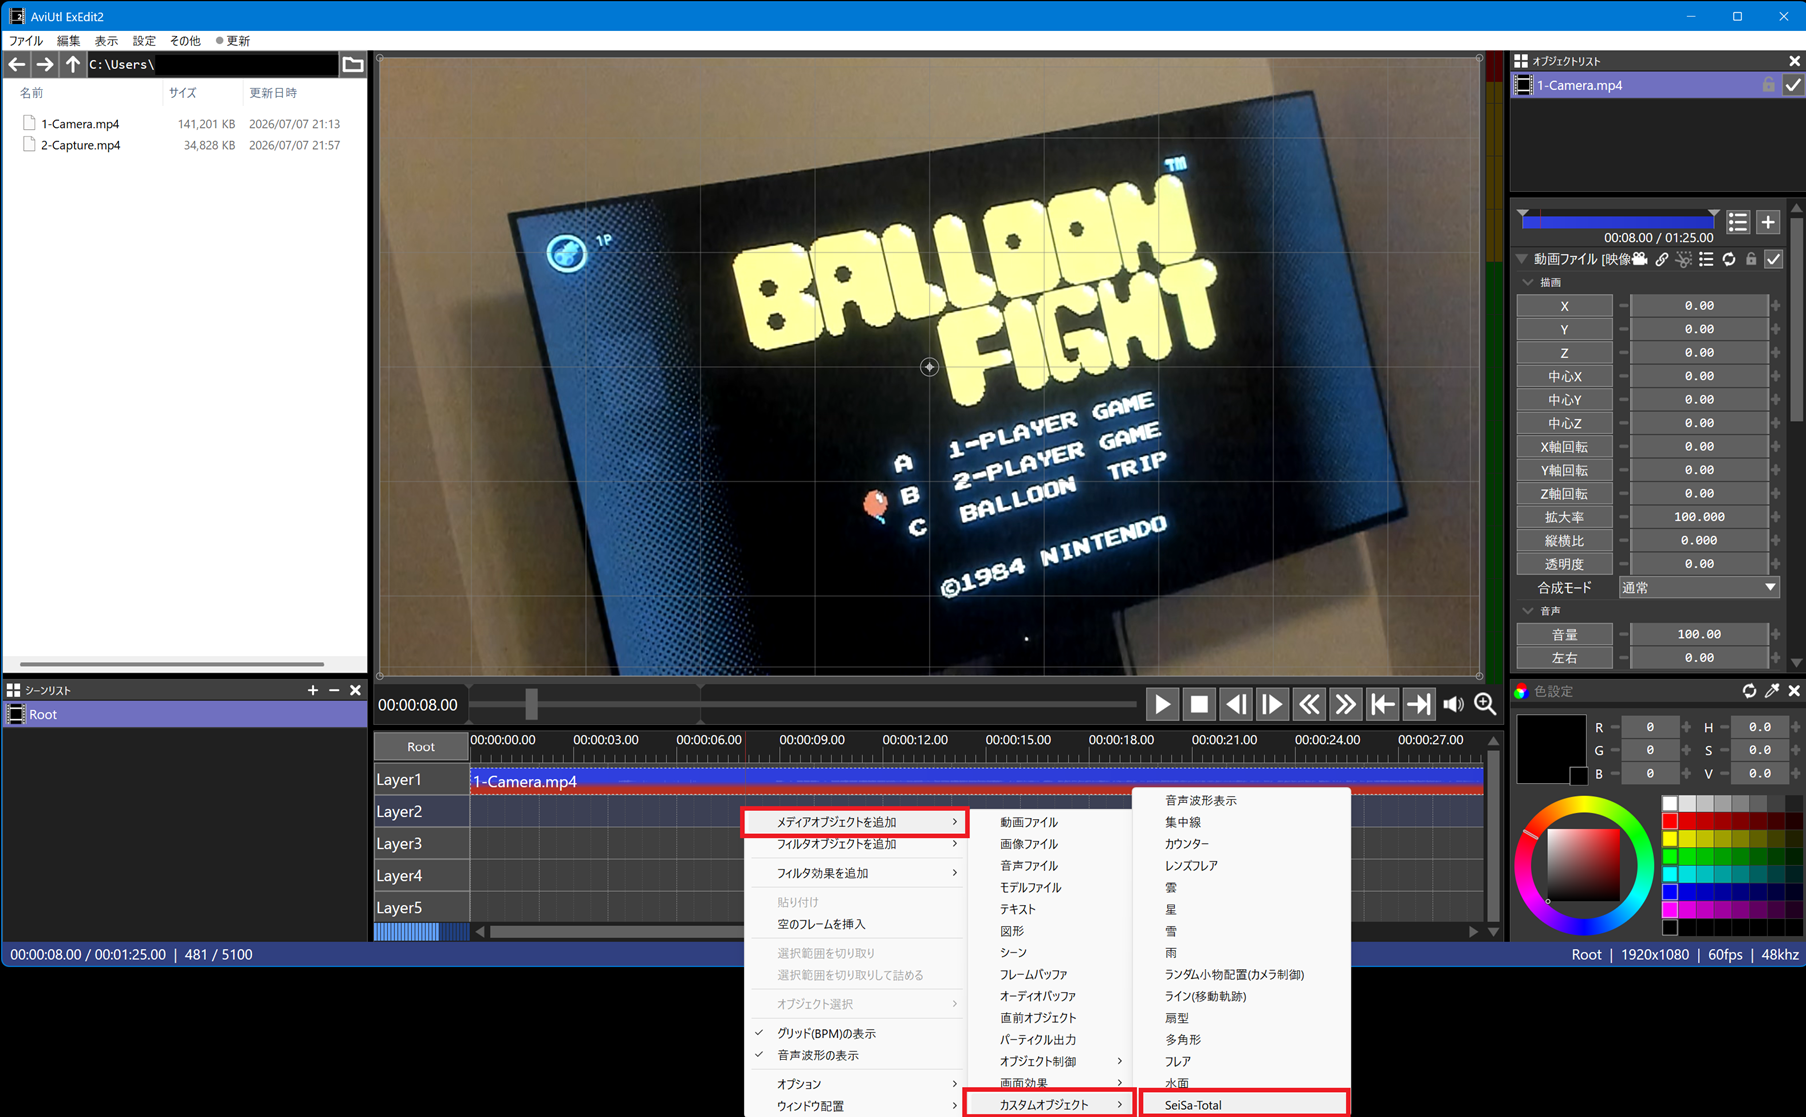Stop playback with the Stop button

1199,705
